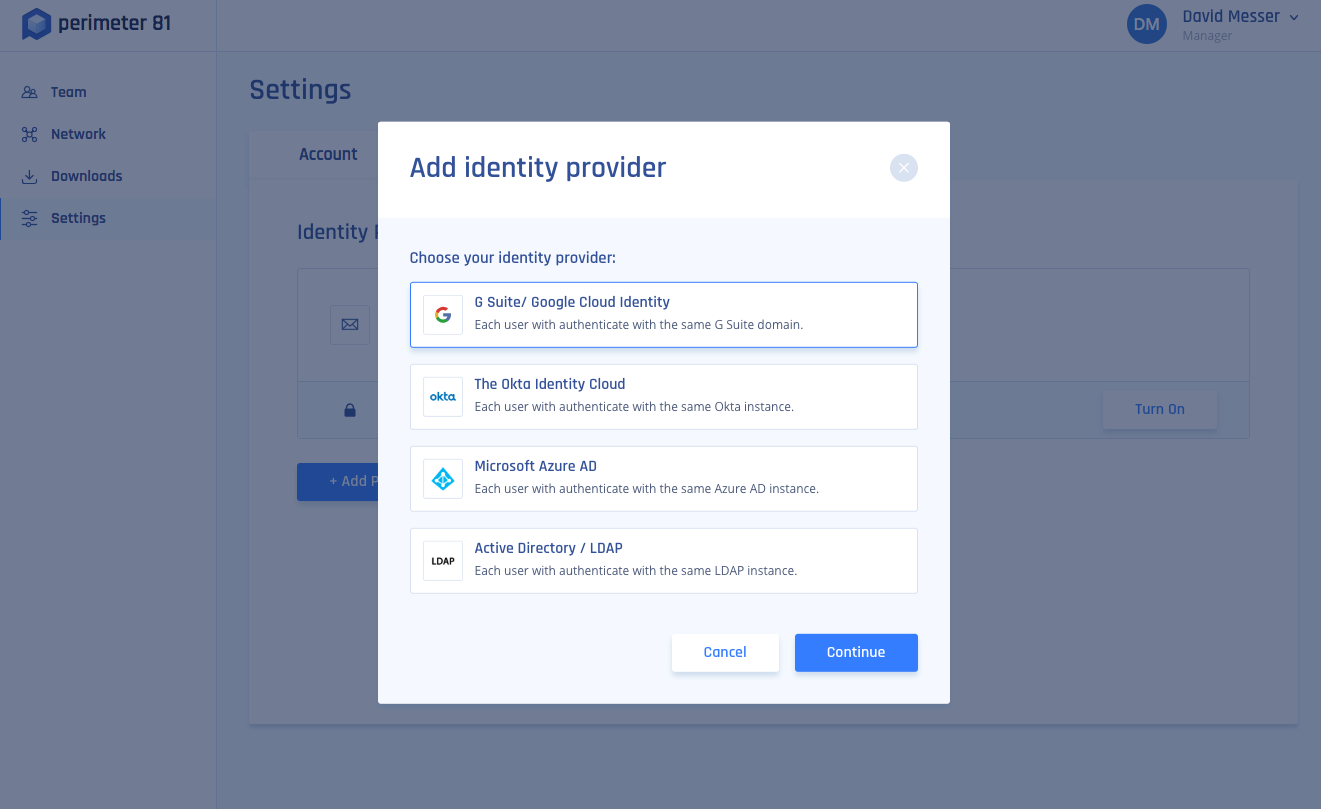Click the Turn On button
1321x809 pixels.
1160,409
